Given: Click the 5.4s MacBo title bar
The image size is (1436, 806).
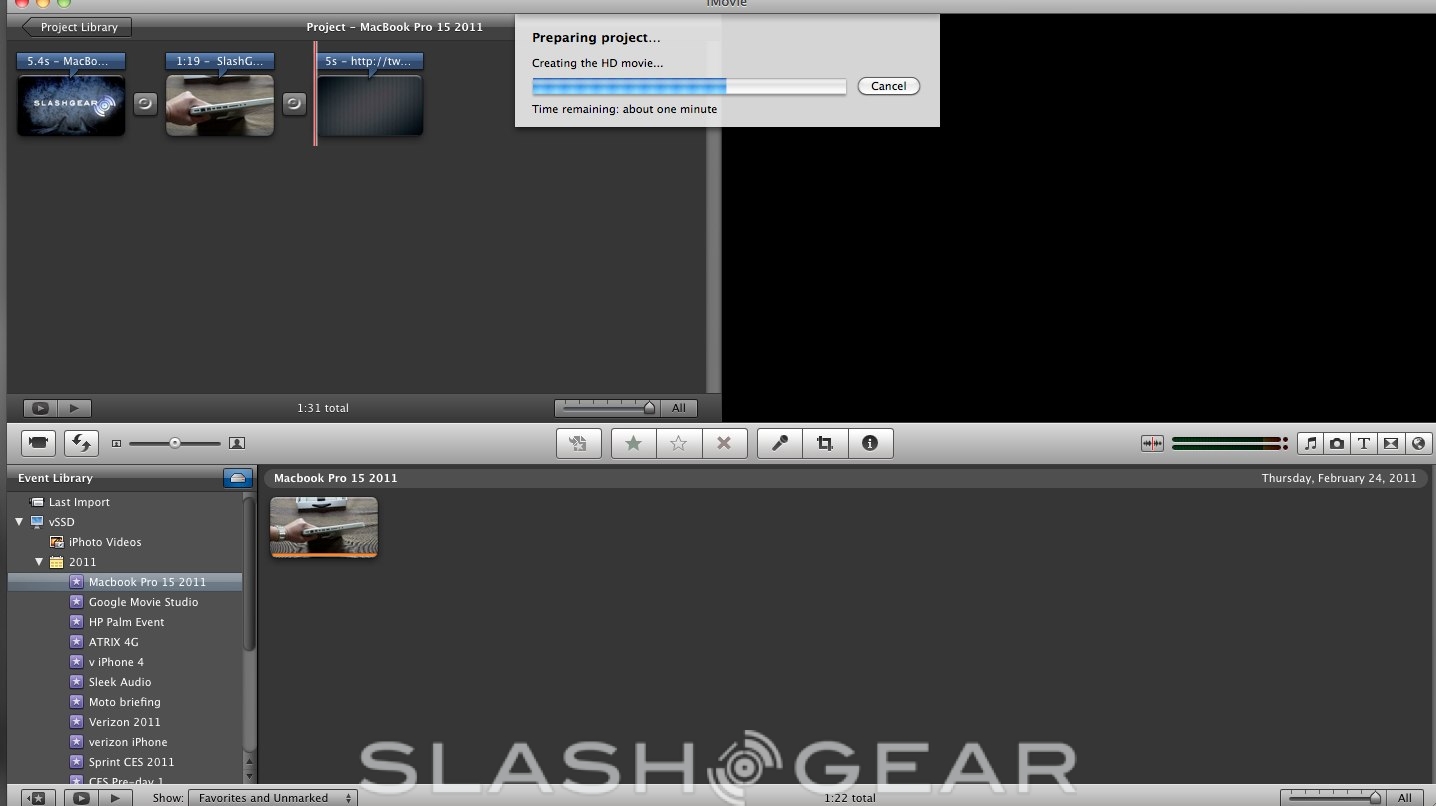Looking at the screenshot, I should click(71, 61).
